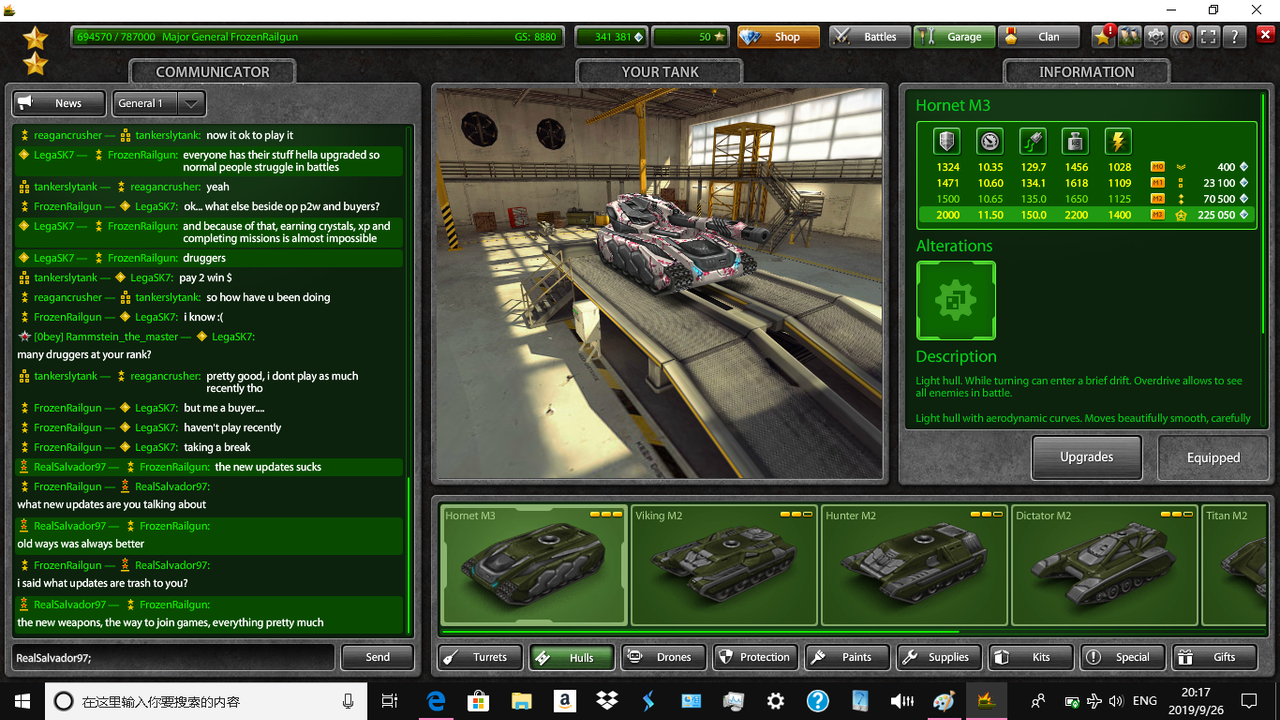Open the weight (kg) stat icon
Image resolution: width=1280 pixels, height=720 pixels.
[1075, 140]
